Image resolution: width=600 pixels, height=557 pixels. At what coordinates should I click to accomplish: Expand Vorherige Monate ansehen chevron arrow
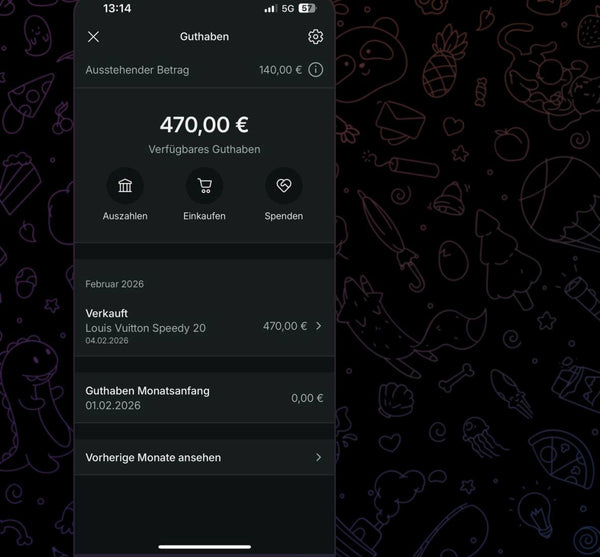[x=318, y=457]
